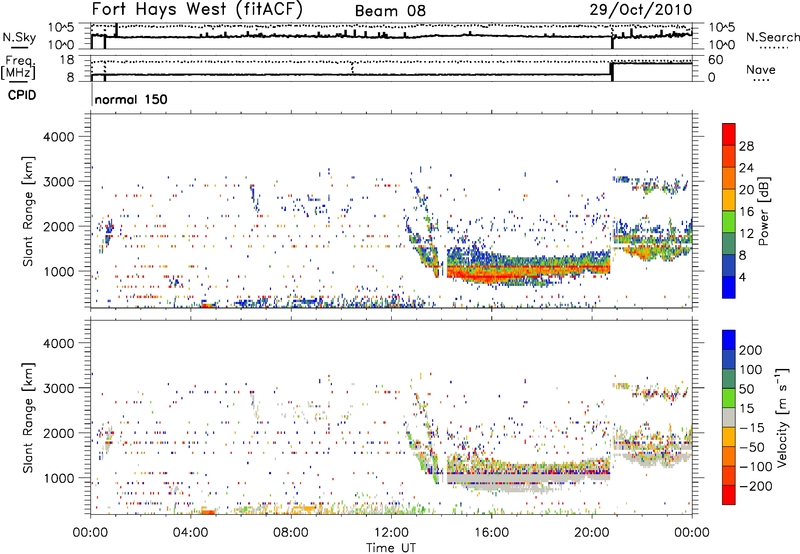
Task: Click the '28' tick on the power colorbar
Action: (746, 146)
